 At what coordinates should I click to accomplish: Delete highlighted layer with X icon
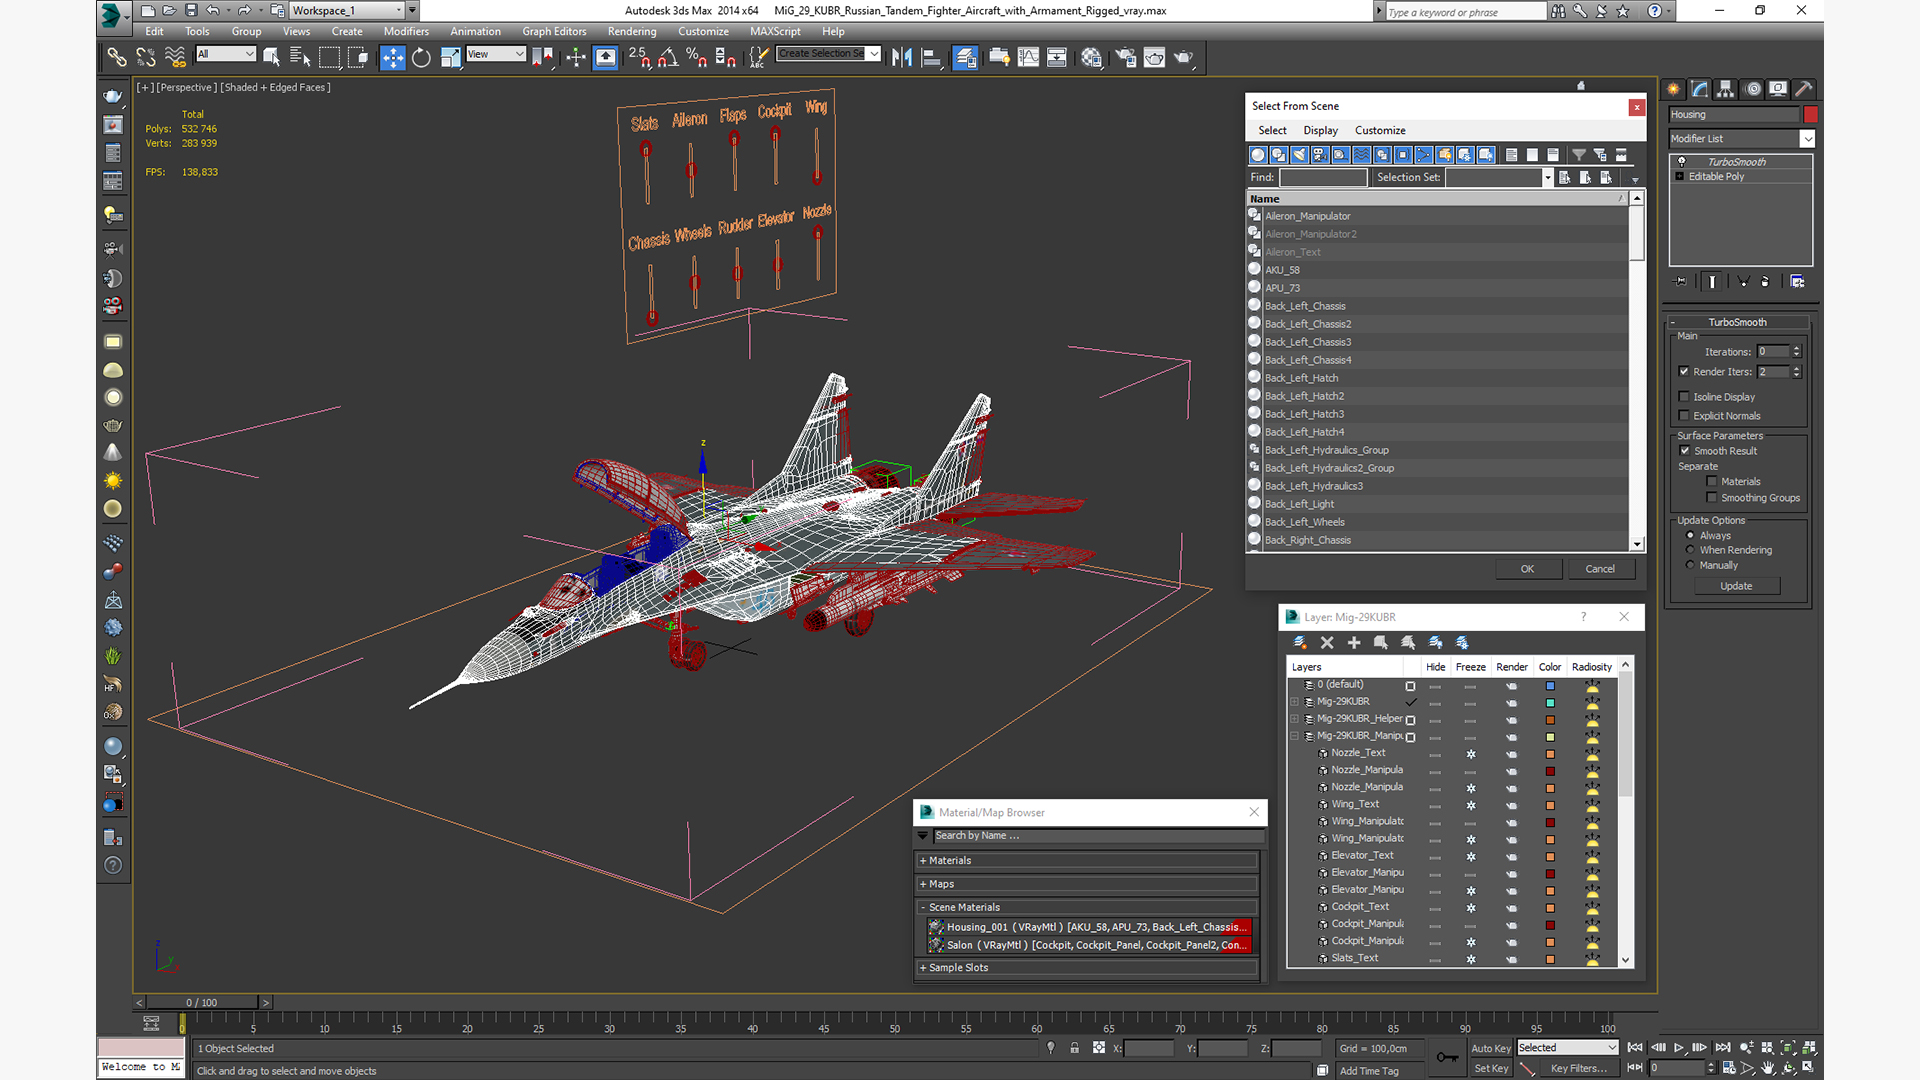pyautogui.click(x=1327, y=643)
